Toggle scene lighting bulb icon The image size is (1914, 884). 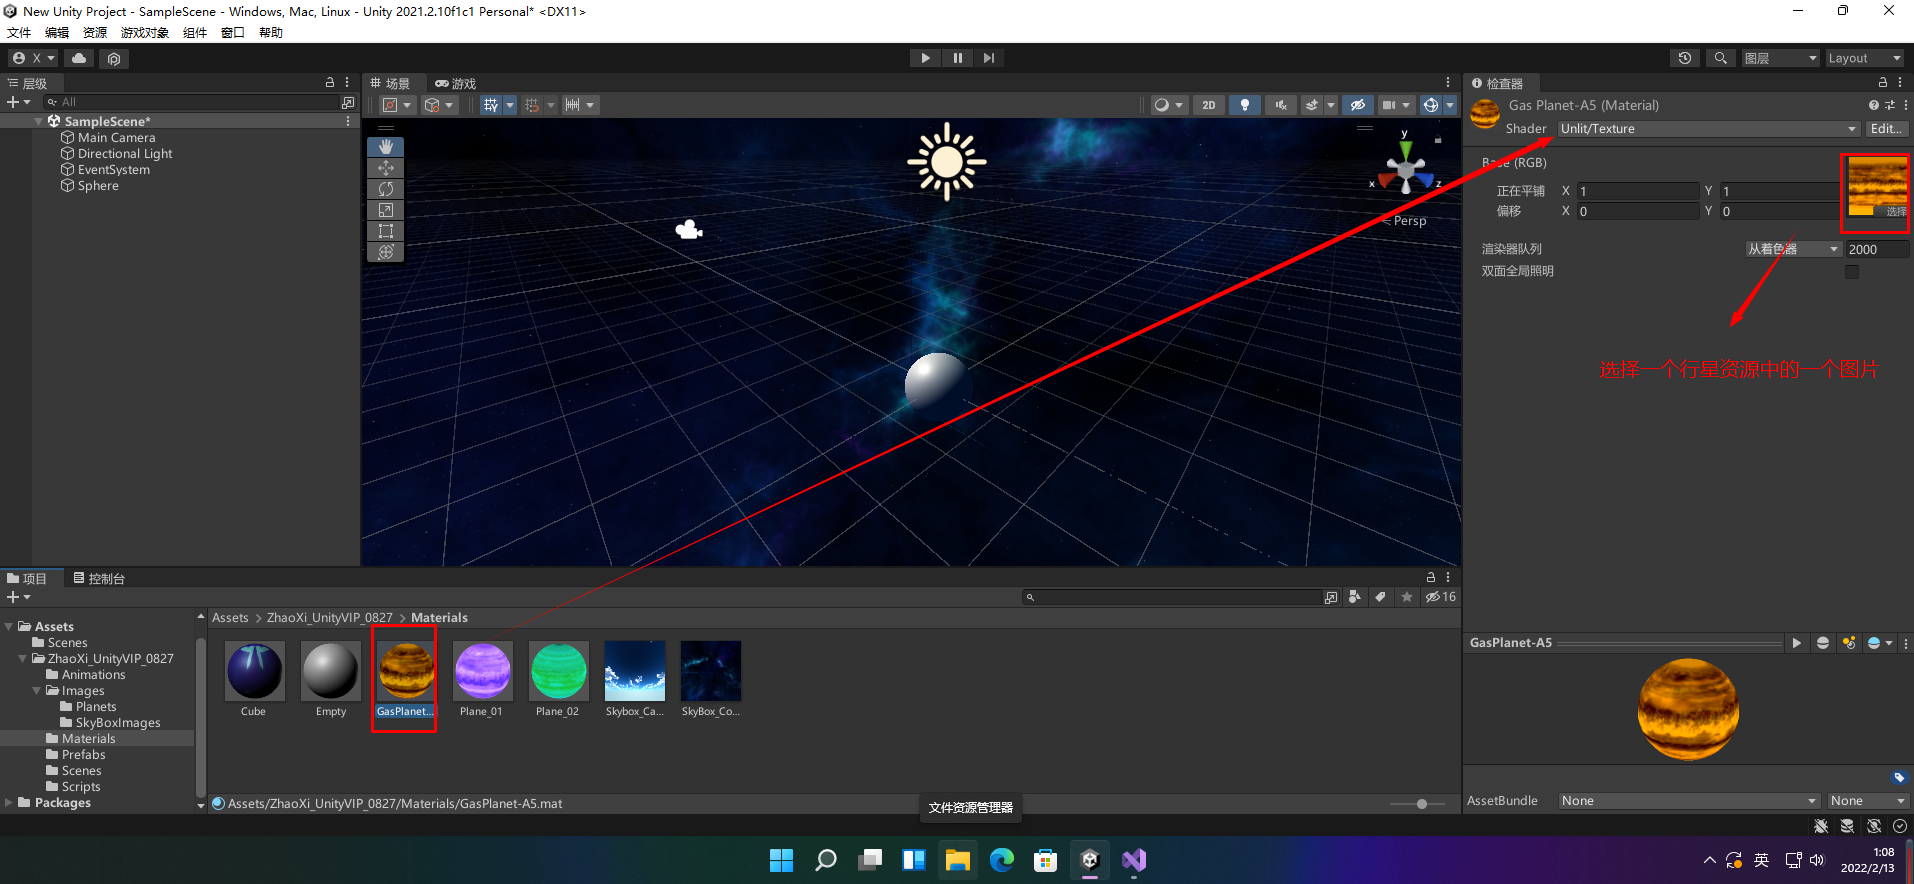1244,105
